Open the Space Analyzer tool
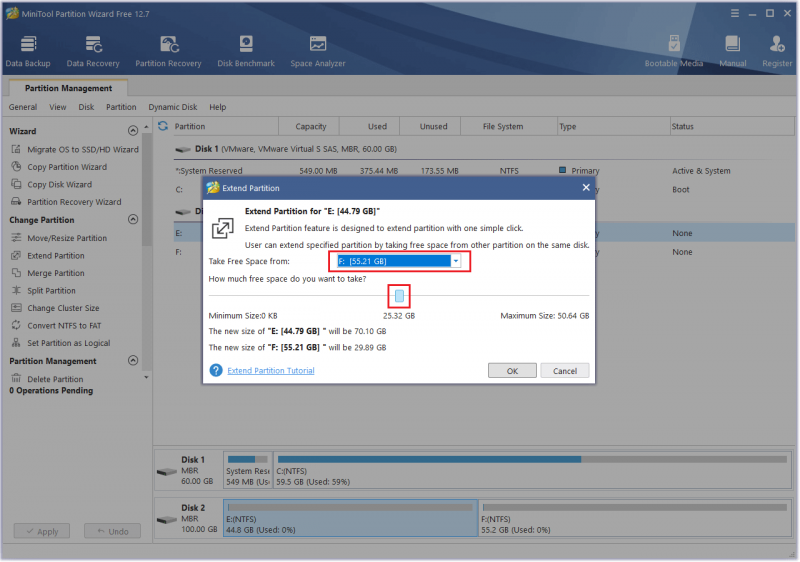This screenshot has height=562, width=800. [318, 51]
